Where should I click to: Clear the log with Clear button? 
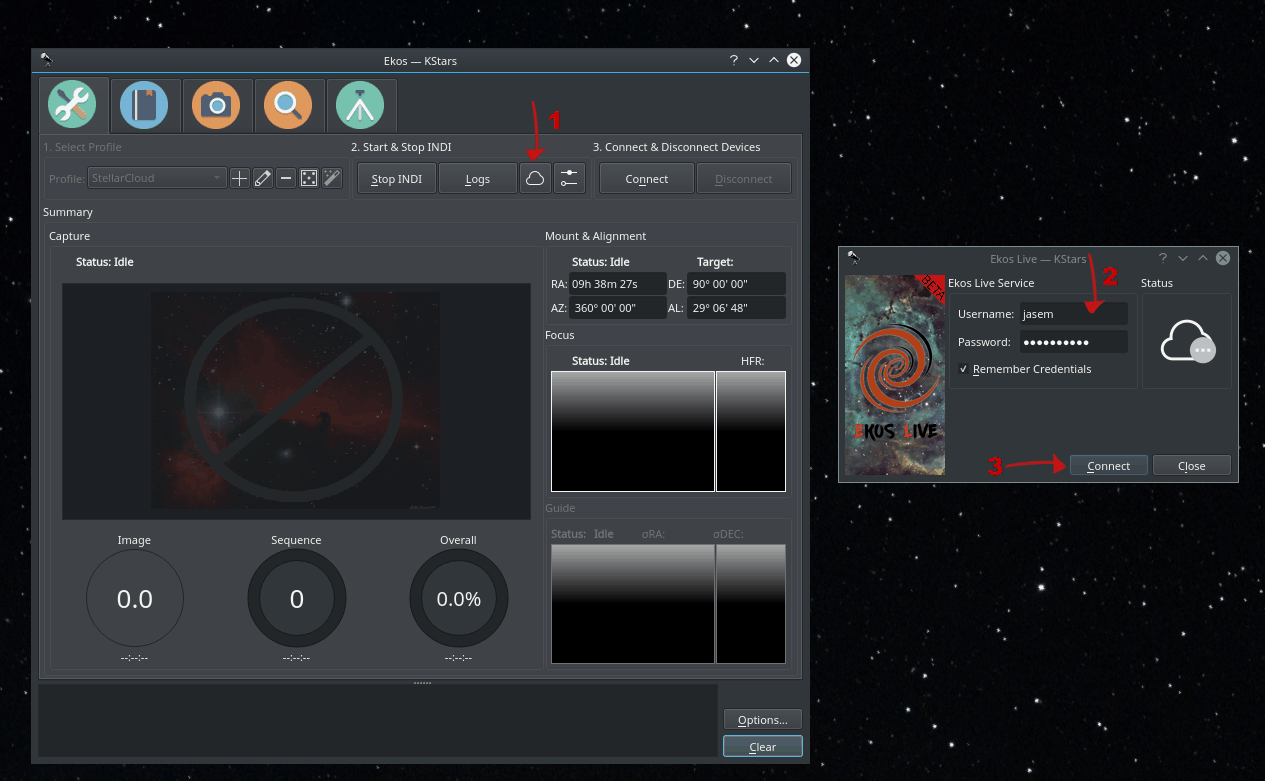763,746
